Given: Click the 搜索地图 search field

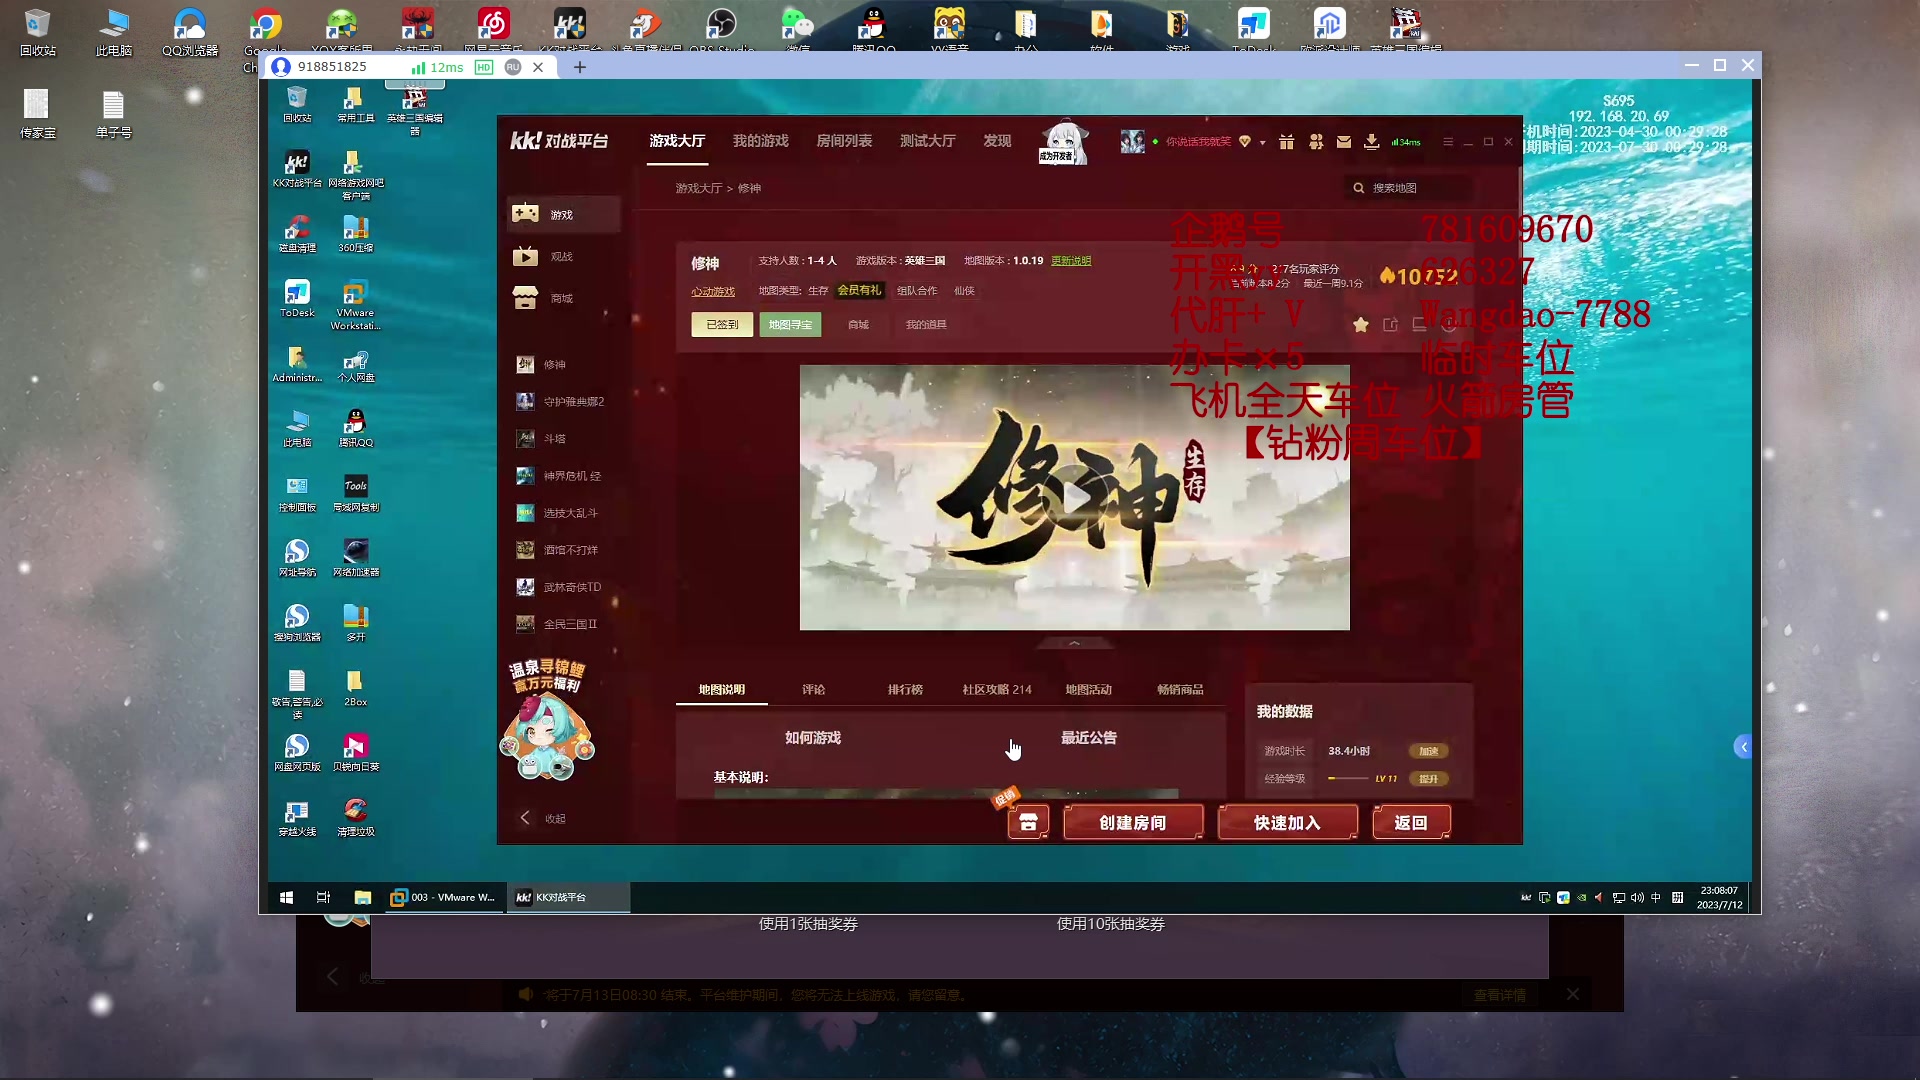Looking at the screenshot, I should click(1408, 188).
